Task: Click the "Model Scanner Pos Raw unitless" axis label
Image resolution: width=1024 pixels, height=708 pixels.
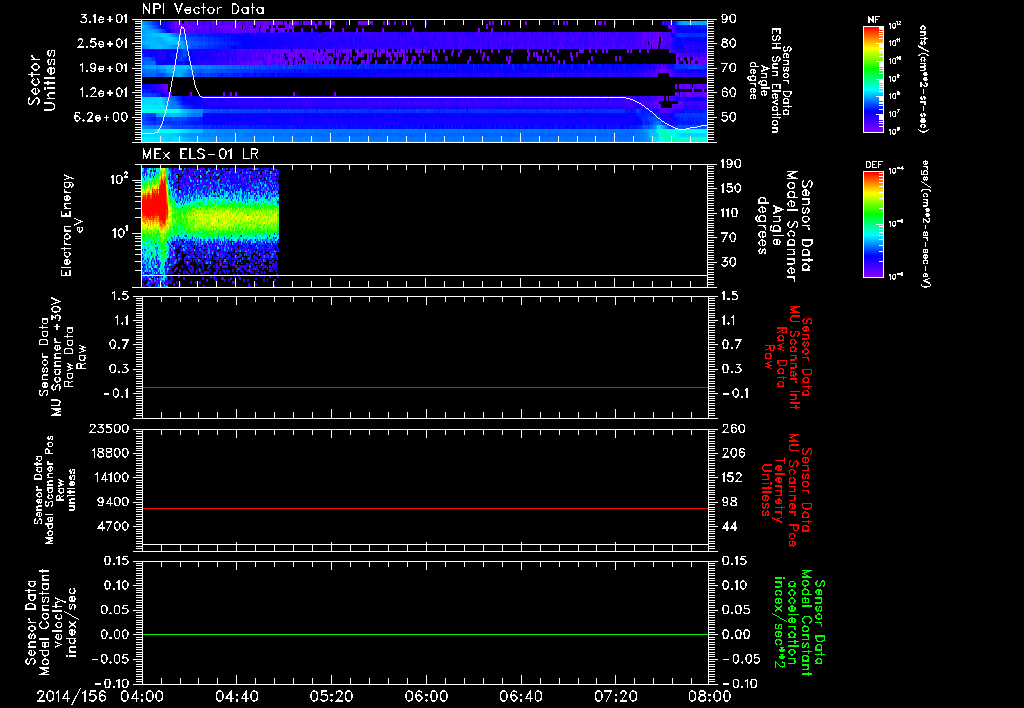Action: 55,490
